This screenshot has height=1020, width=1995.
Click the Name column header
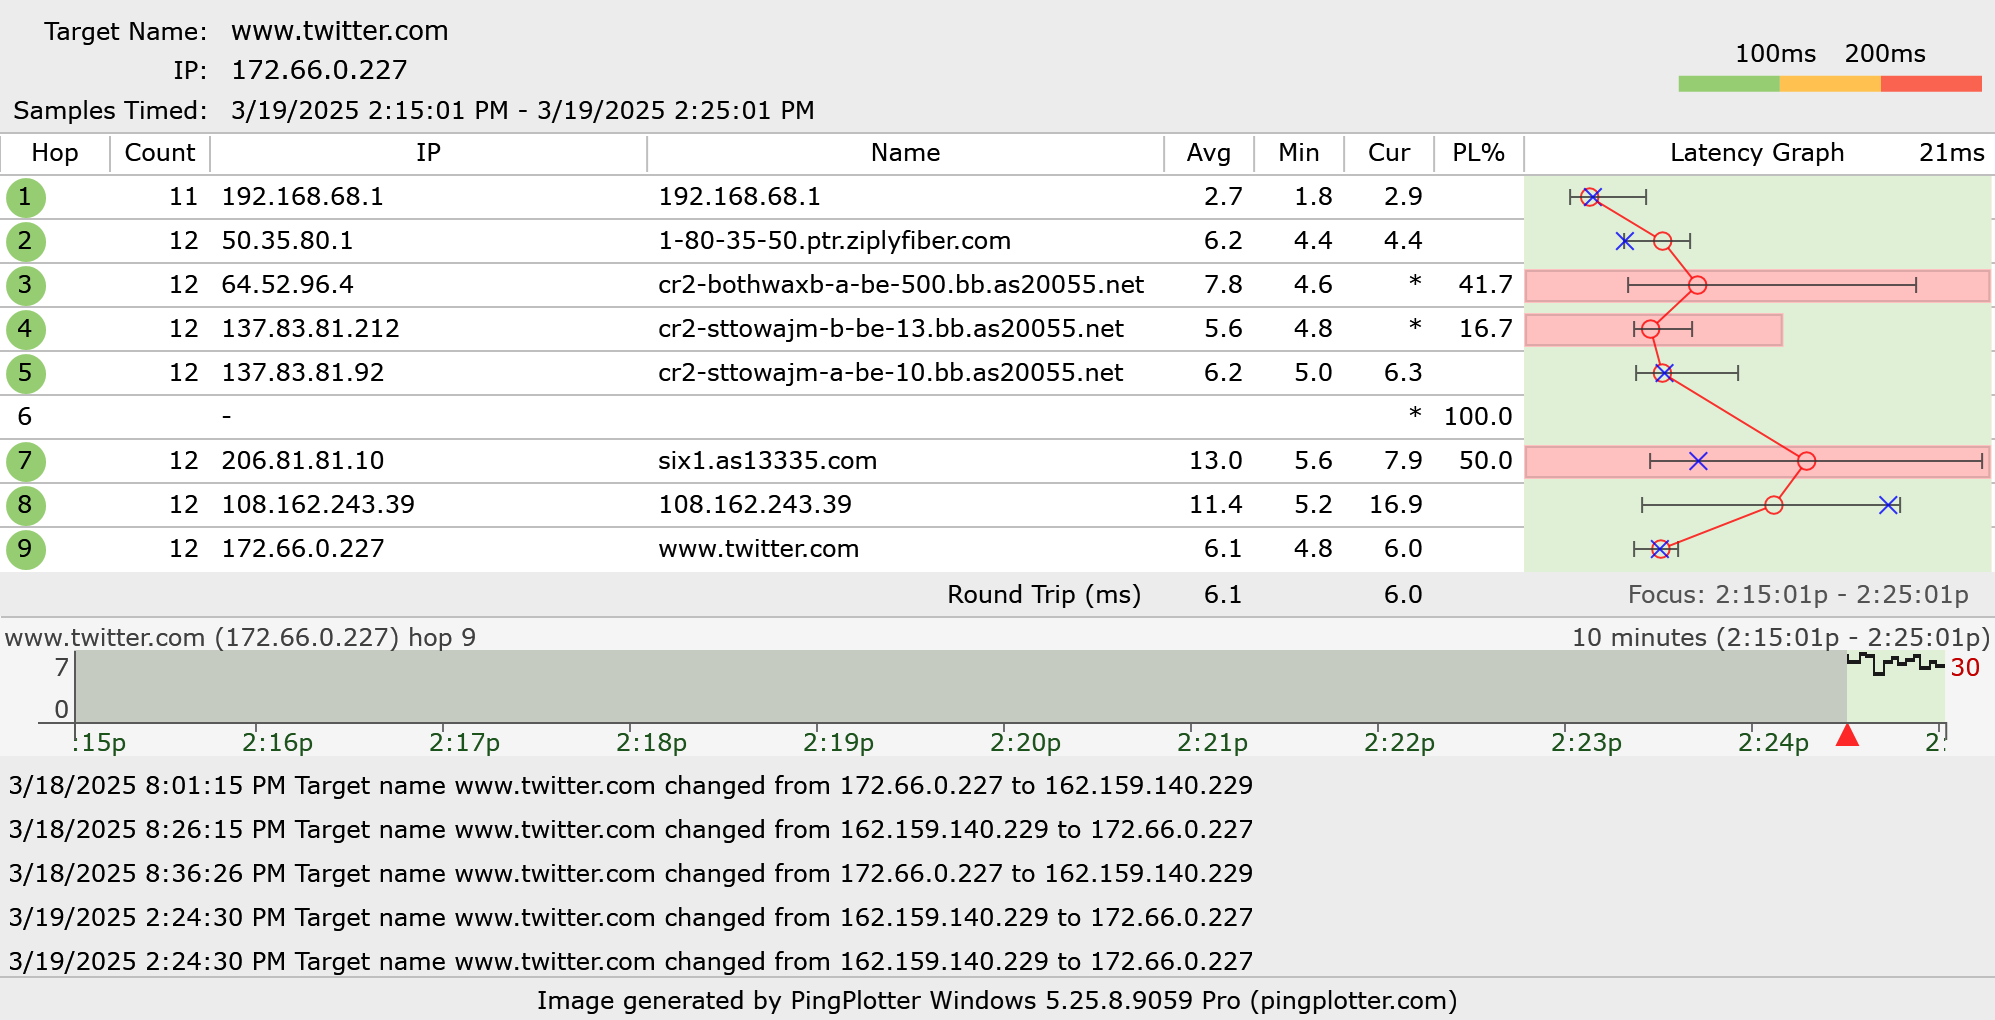pos(905,153)
